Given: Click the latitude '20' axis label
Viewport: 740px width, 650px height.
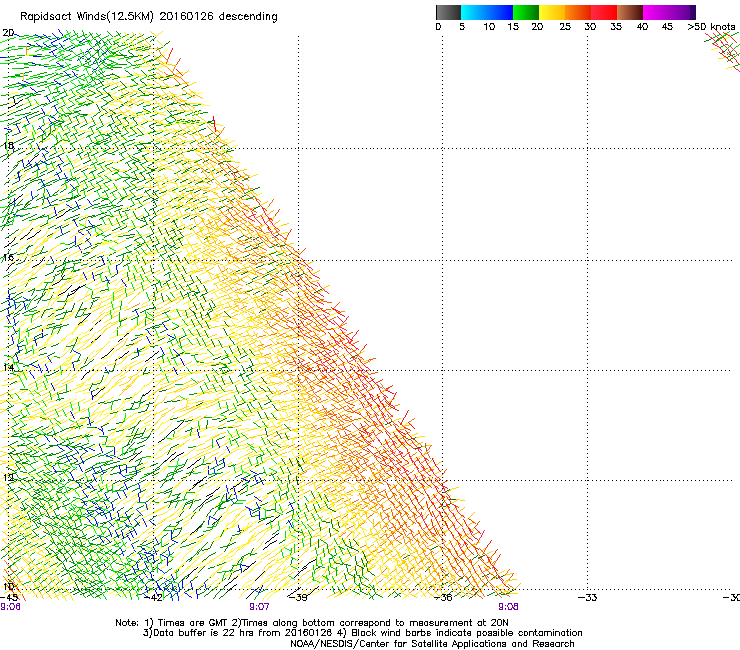Looking at the screenshot, I should click(x=8, y=33).
